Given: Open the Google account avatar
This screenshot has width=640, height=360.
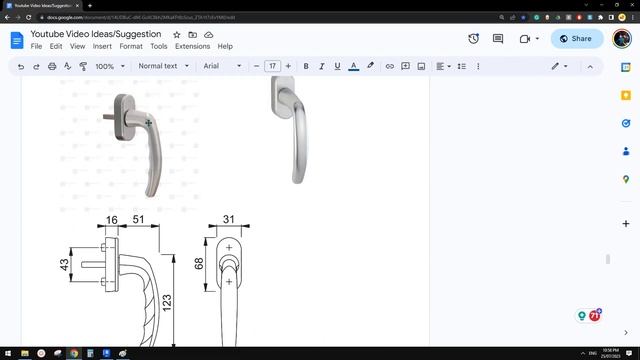Looking at the screenshot, I should 622,39.
